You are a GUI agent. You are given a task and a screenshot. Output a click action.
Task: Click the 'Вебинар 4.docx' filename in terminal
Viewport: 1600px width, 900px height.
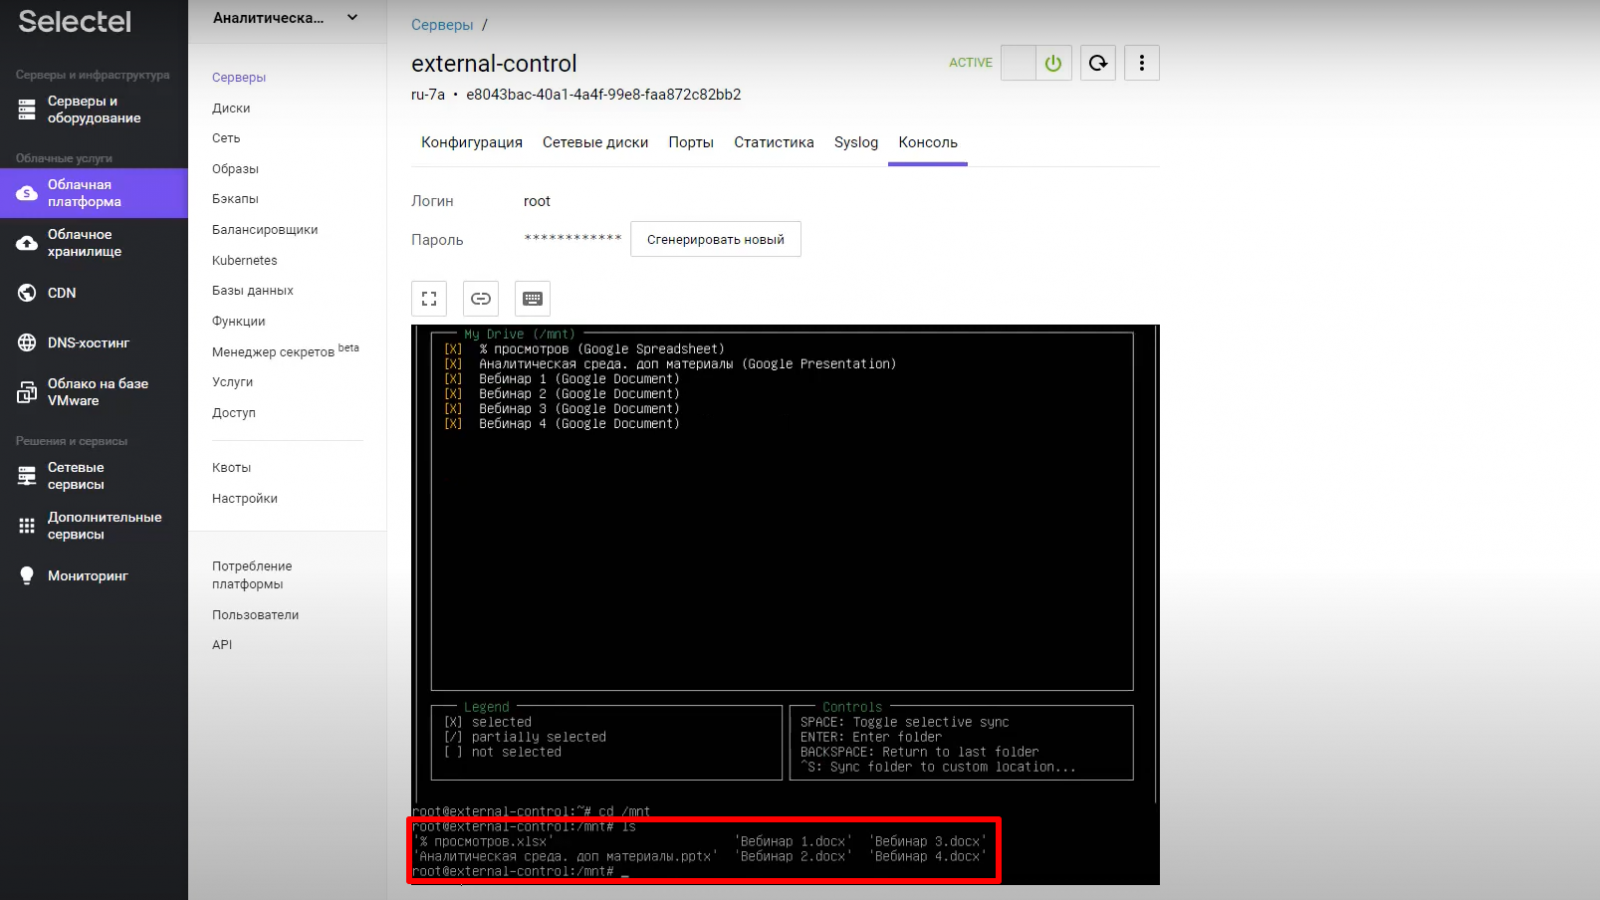928,857
